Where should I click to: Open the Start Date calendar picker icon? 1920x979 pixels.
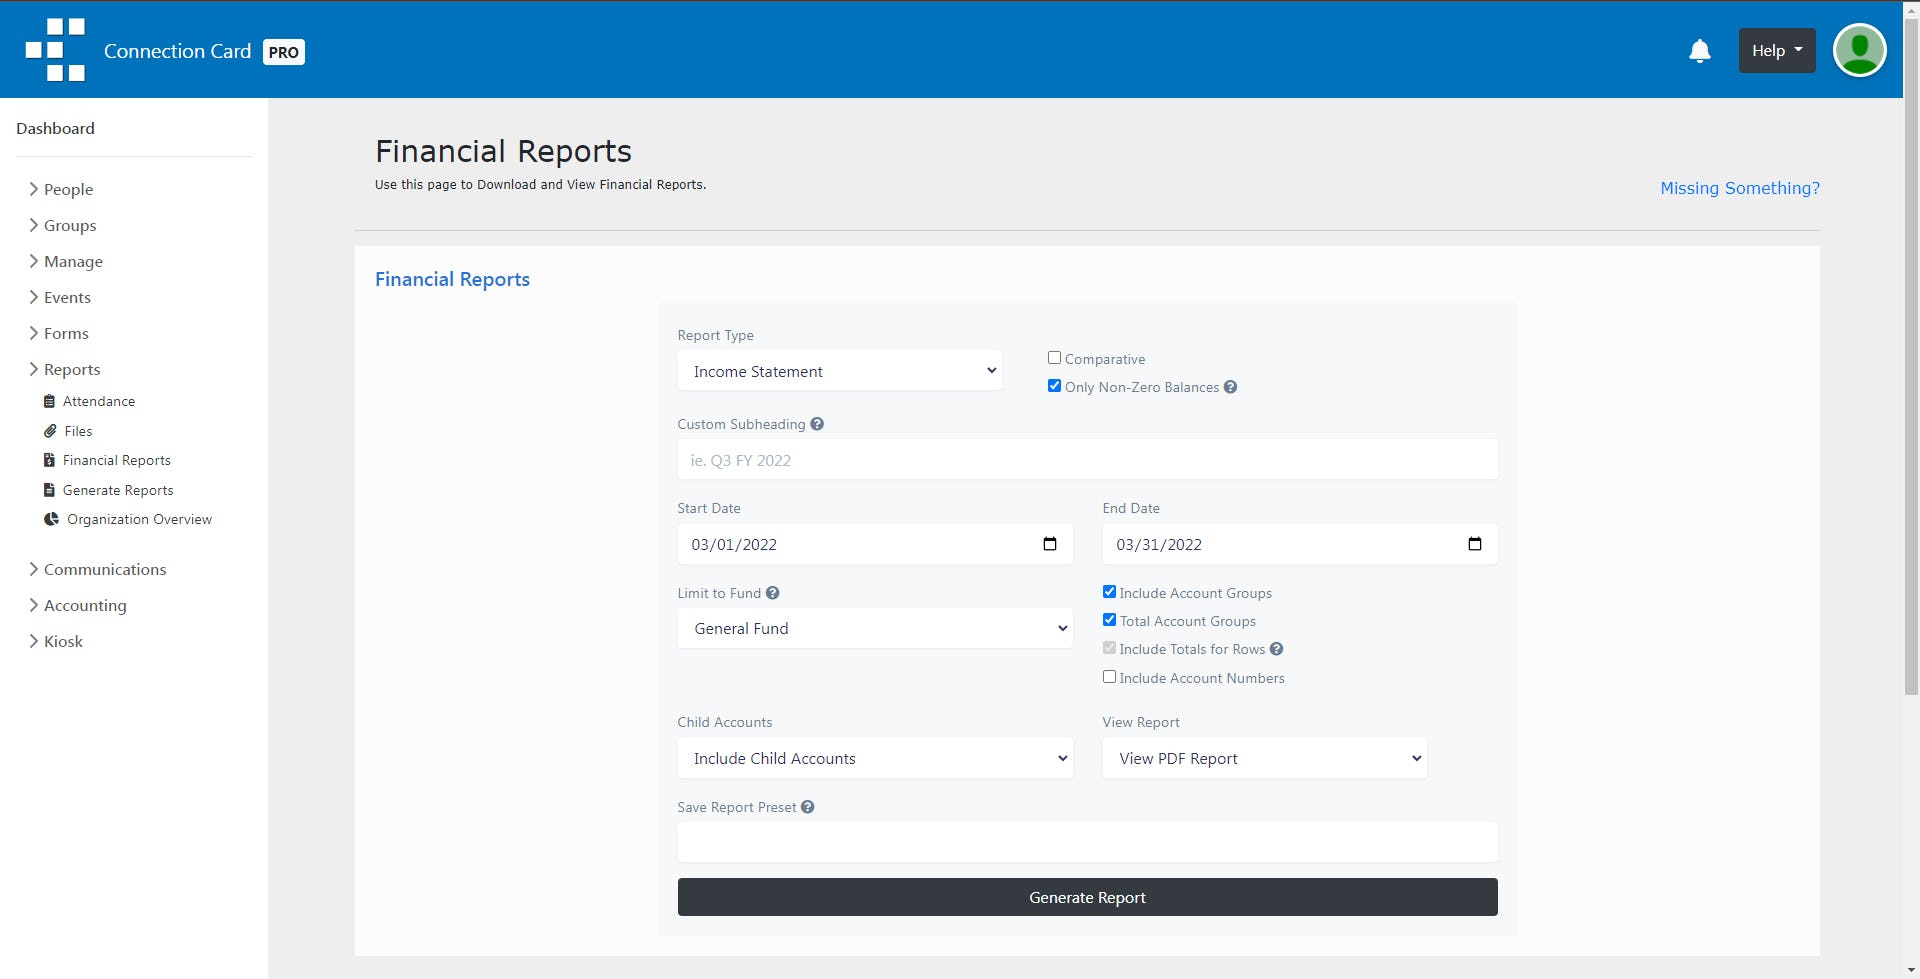[1049, 544]
